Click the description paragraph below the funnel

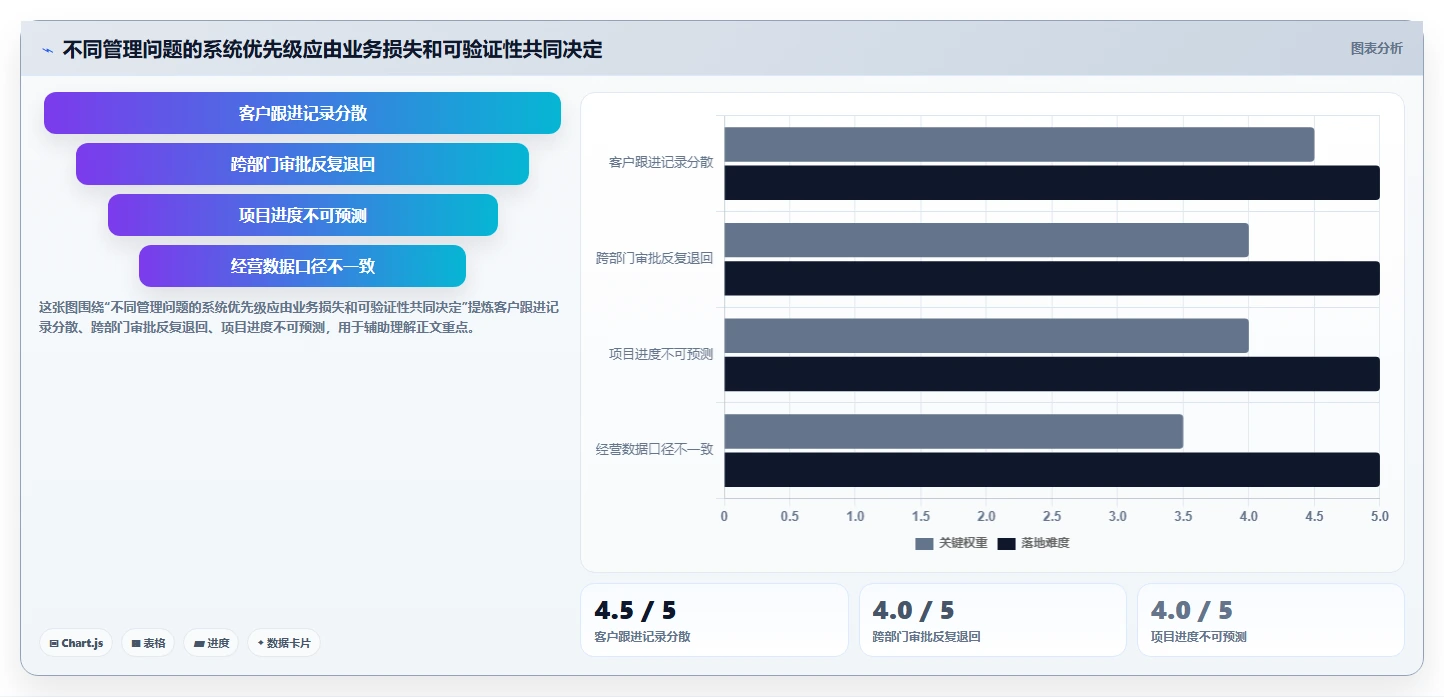click(298, 317)
